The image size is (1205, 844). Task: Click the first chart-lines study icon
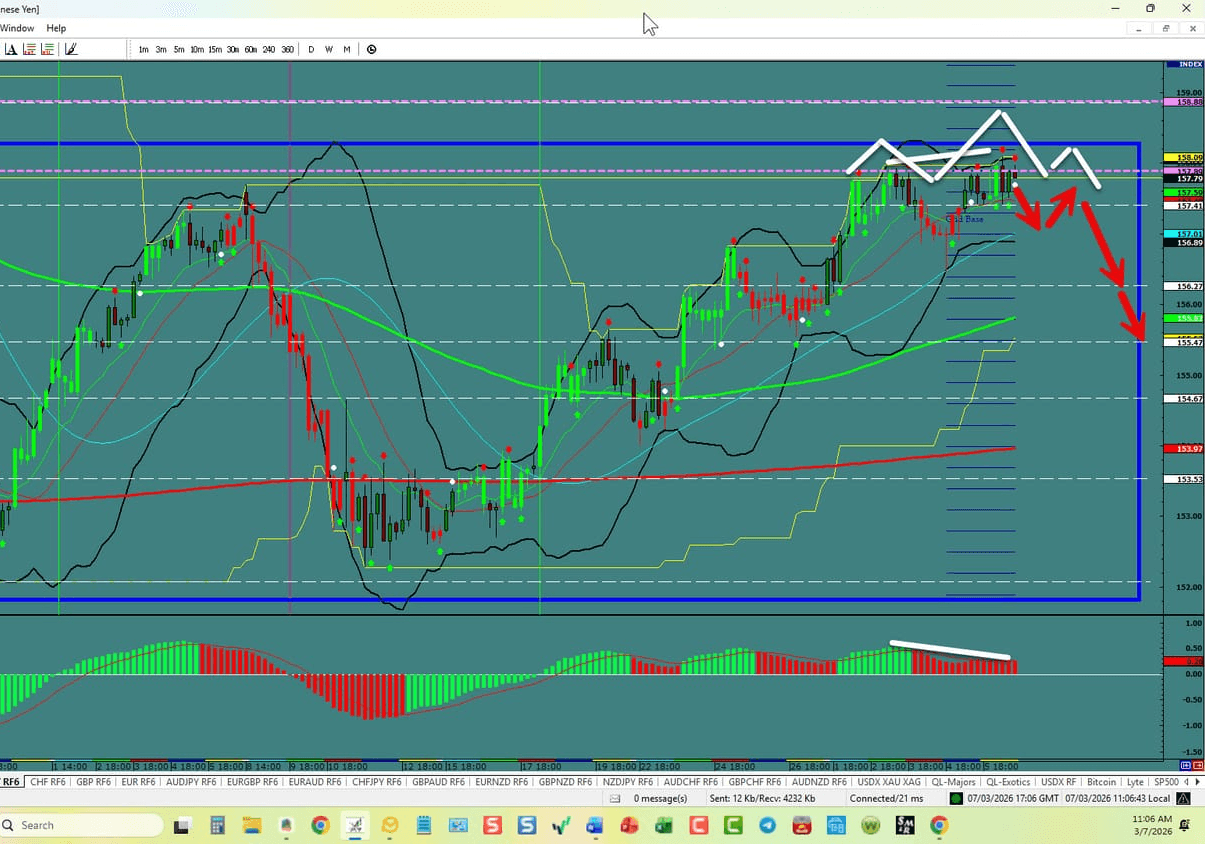(x=28, y=48)
